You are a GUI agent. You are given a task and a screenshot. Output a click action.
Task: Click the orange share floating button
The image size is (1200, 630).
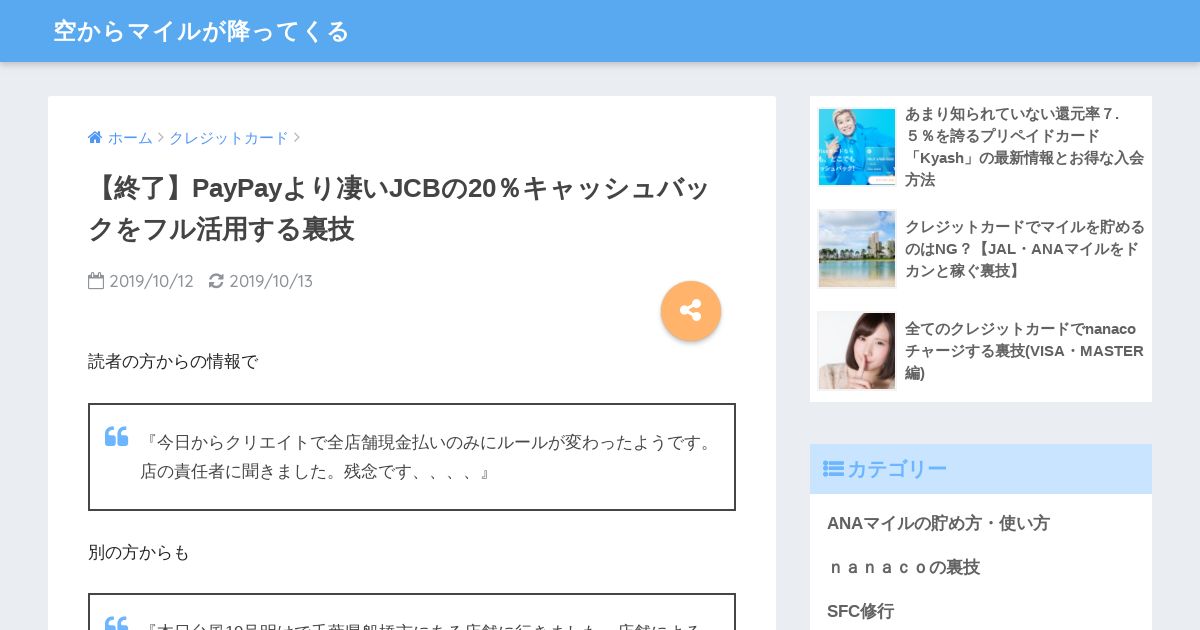coord(691,311)
